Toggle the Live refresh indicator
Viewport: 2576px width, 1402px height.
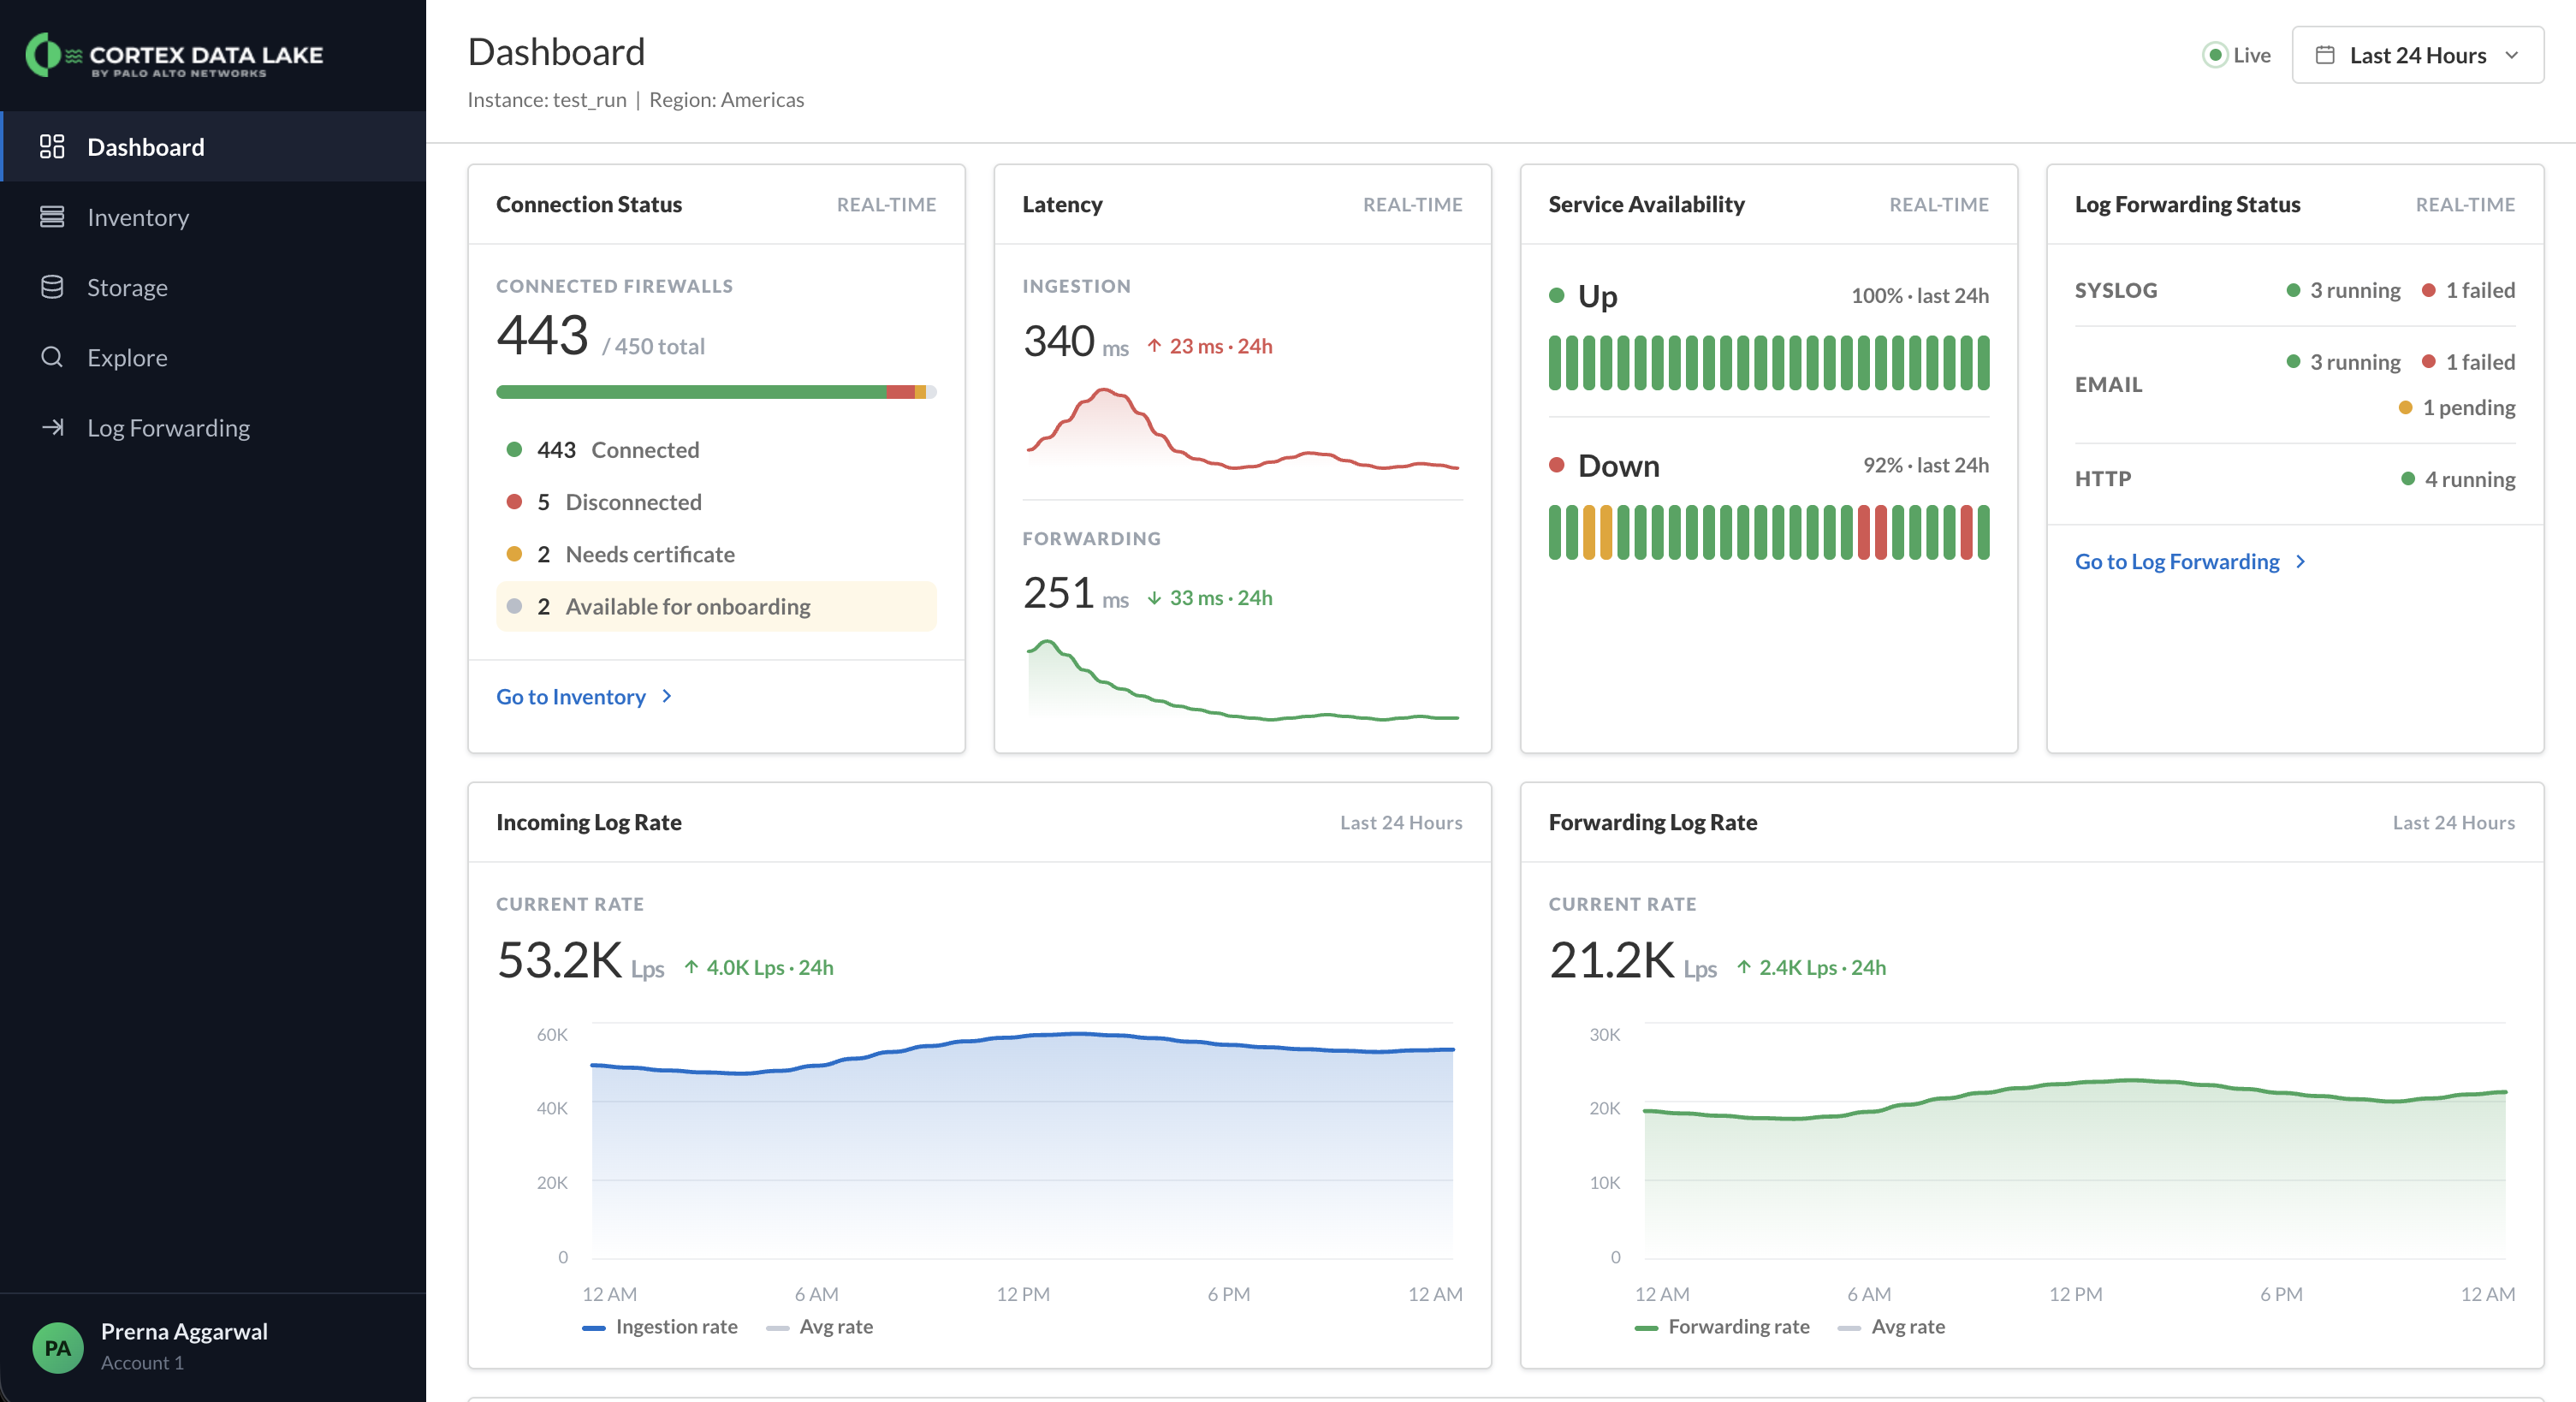pyautogui.click(x=2237, y=55)
